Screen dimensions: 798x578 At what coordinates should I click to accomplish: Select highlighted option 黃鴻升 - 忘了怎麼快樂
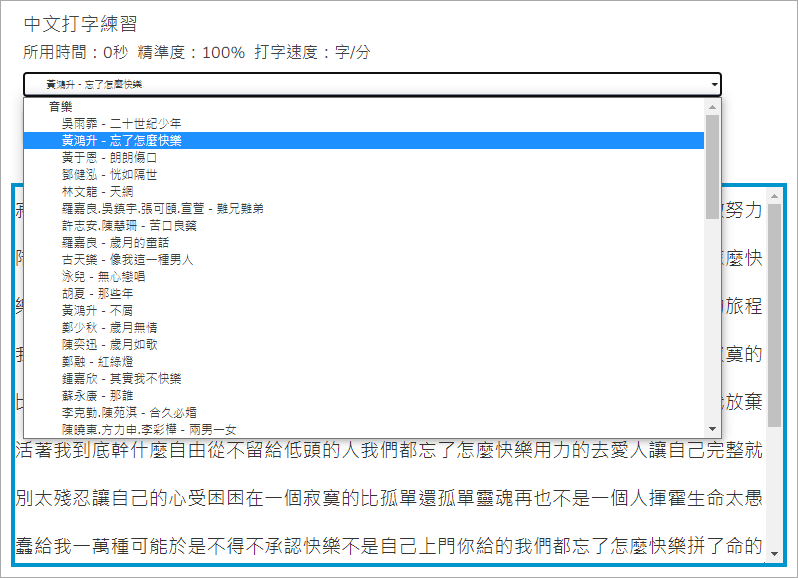click(364, 140)
